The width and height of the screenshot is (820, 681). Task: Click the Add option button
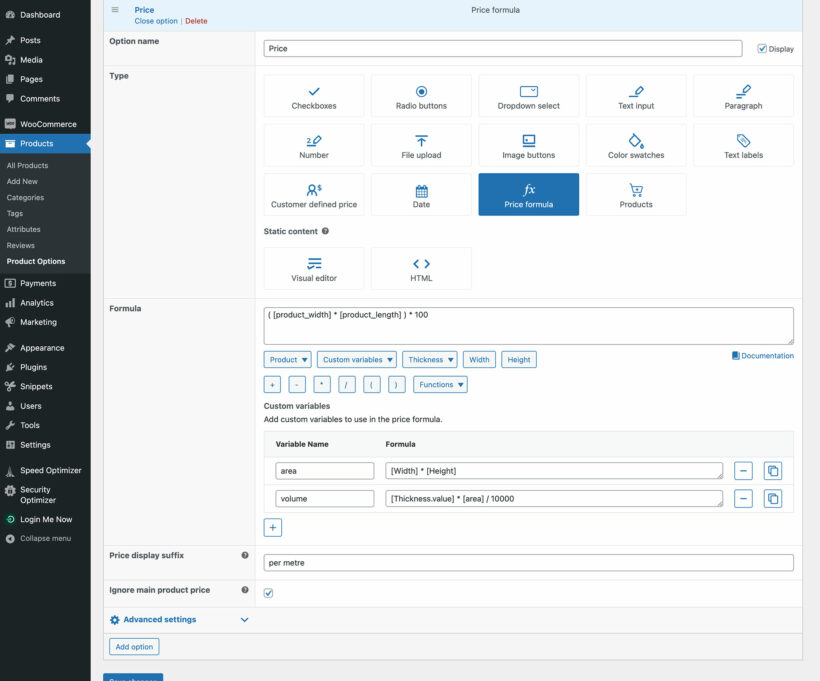click(134, 647)
